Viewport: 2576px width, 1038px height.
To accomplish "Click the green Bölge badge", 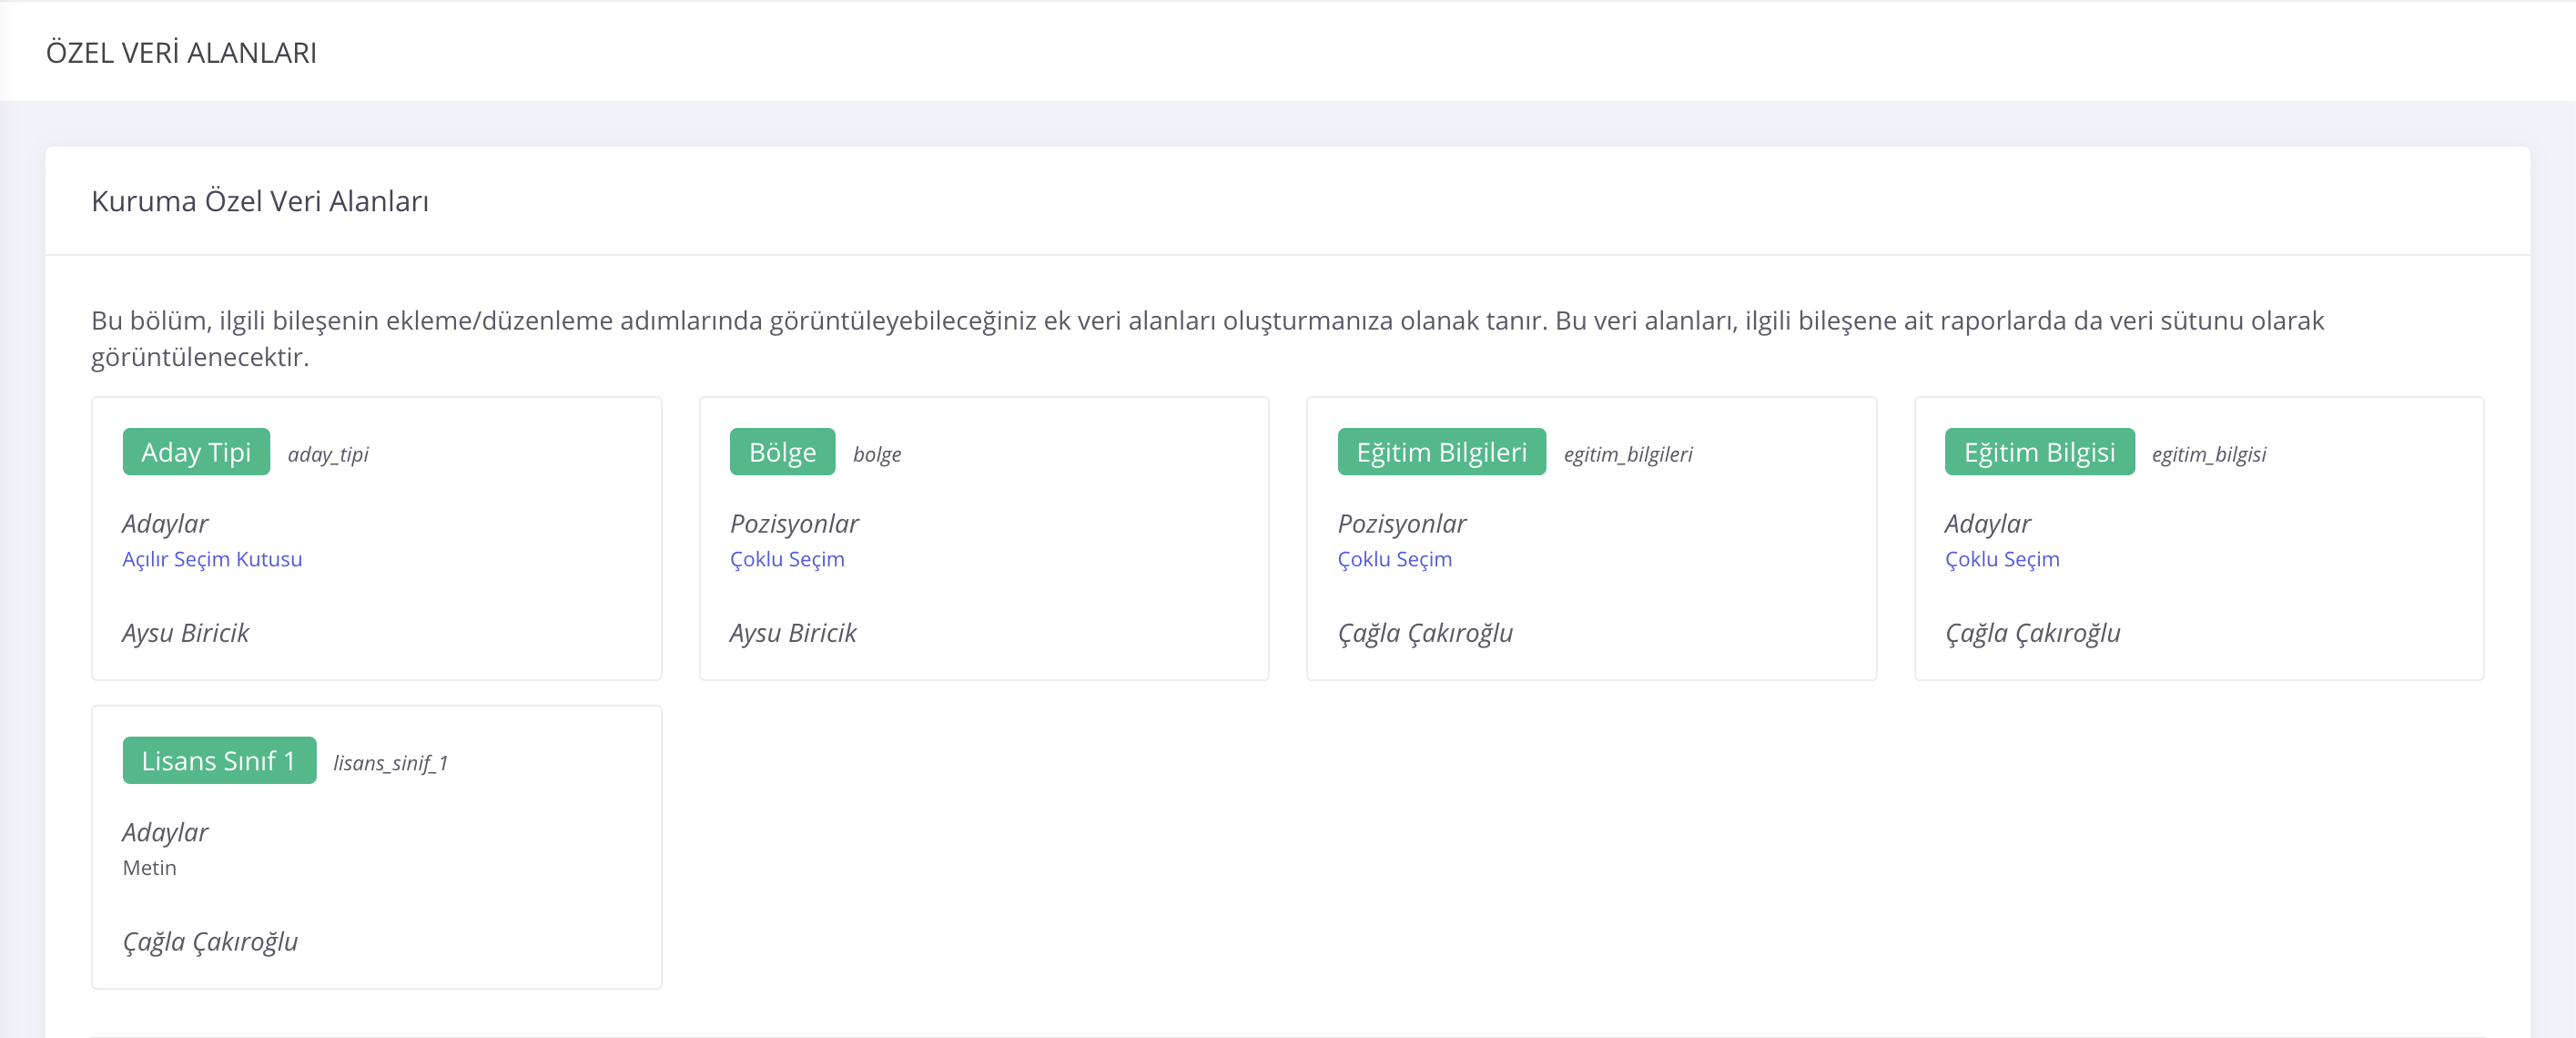I will pos(782,452).
